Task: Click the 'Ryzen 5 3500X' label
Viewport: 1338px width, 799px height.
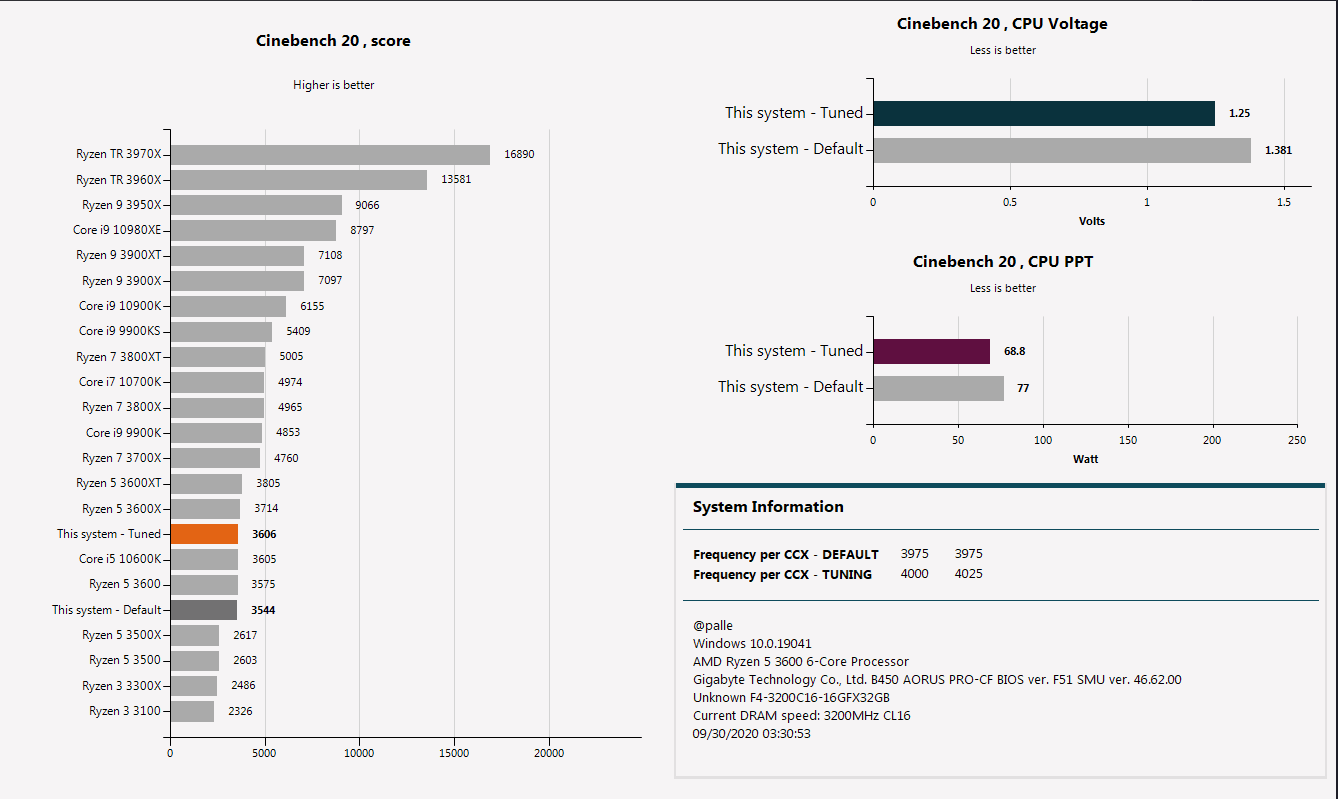Action: (x=121, y=635)
